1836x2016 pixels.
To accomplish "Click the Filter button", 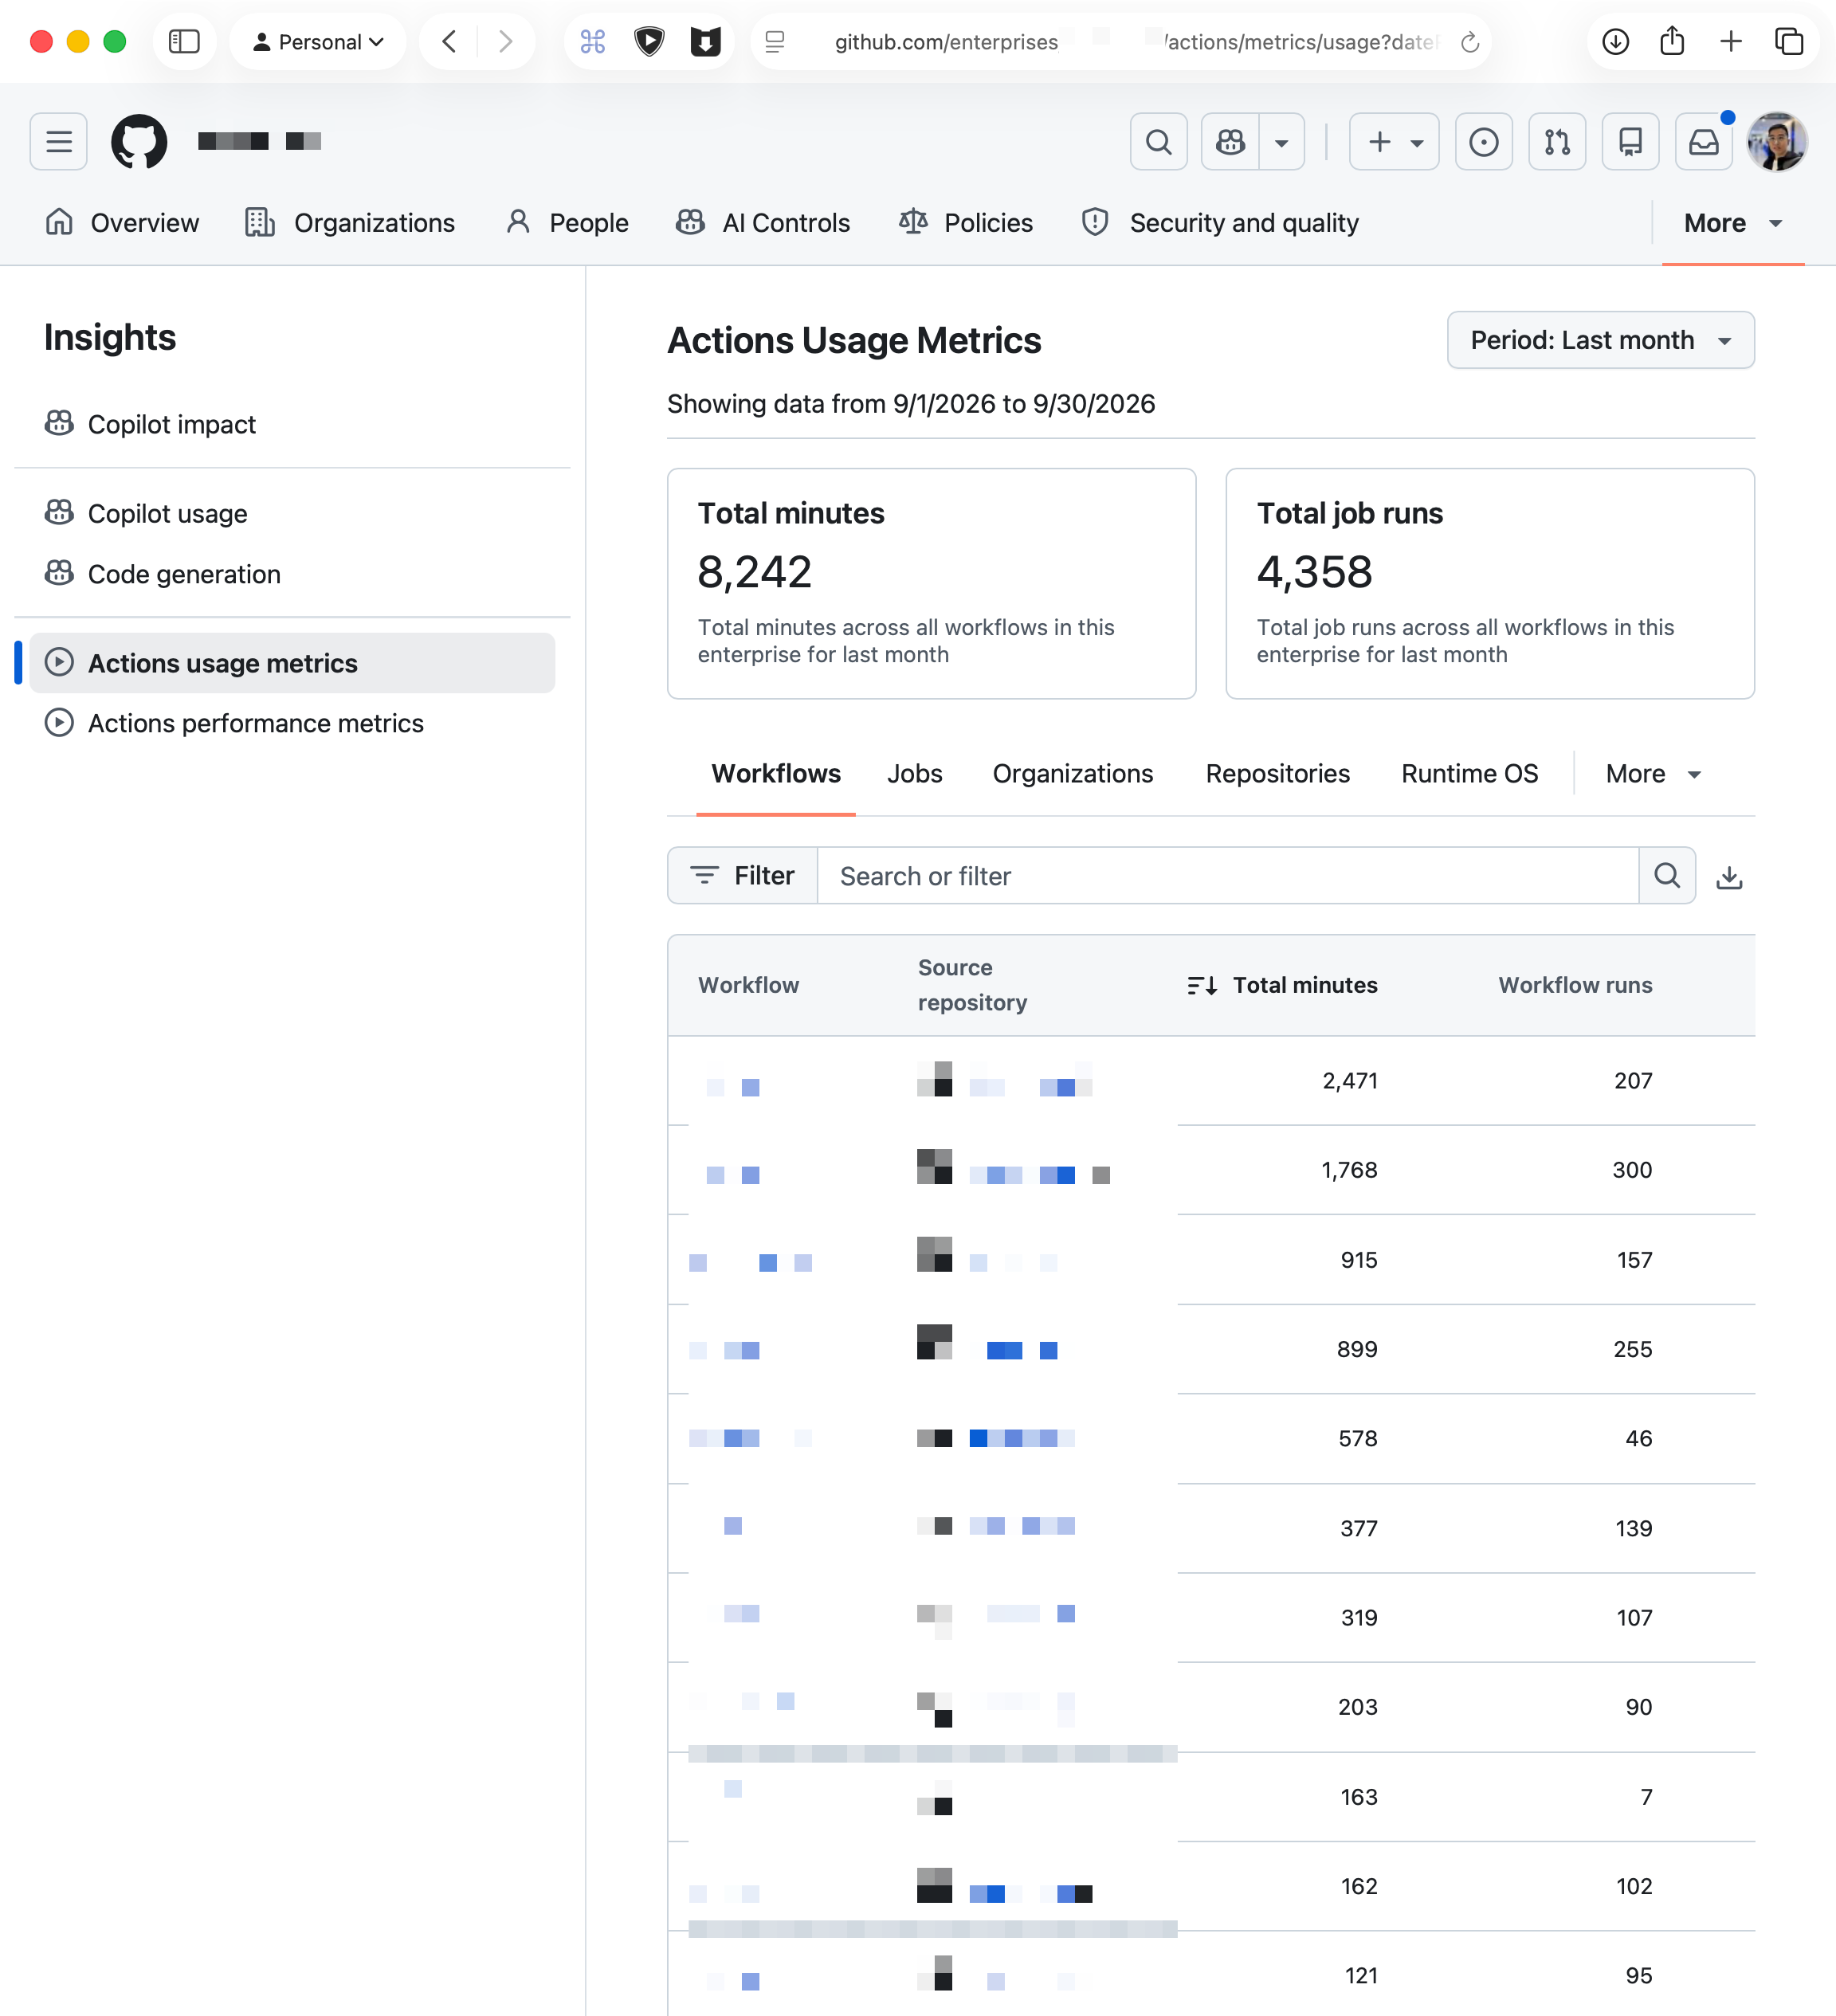I will (743, 876).
